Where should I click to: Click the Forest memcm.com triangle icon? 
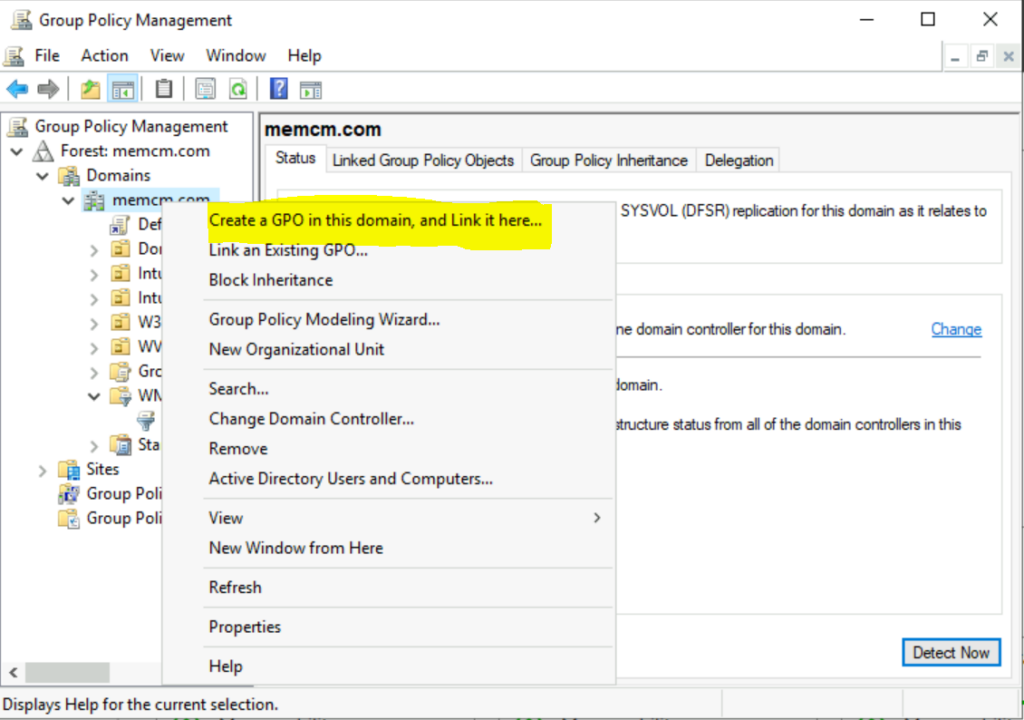(x=43, y=151)
